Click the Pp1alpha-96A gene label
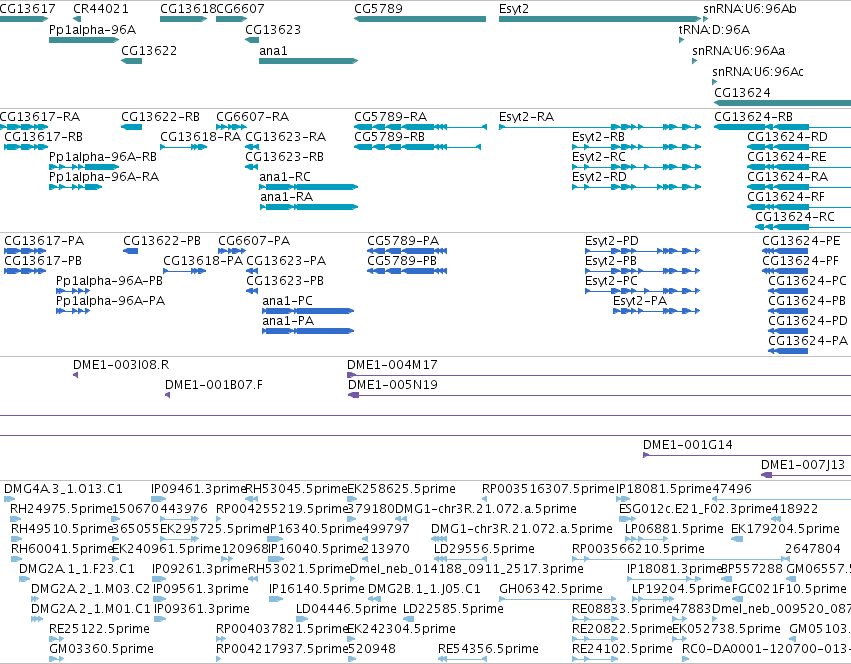Viewport: 851px width, 664px height. pos(92,29)
